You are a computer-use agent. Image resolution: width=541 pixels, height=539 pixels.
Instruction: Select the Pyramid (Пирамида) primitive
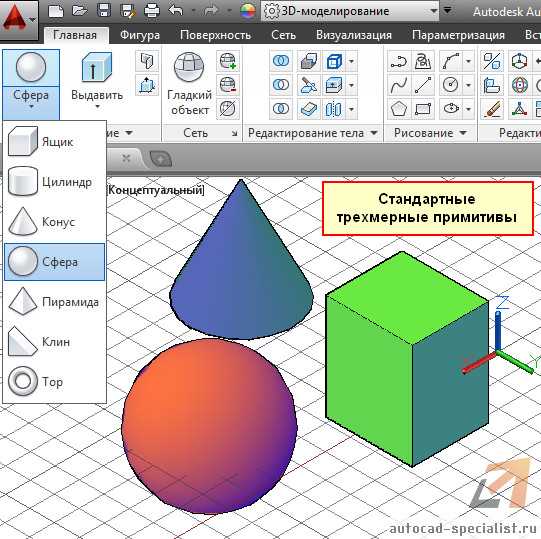pyautogui.click(x=55, y=302)
